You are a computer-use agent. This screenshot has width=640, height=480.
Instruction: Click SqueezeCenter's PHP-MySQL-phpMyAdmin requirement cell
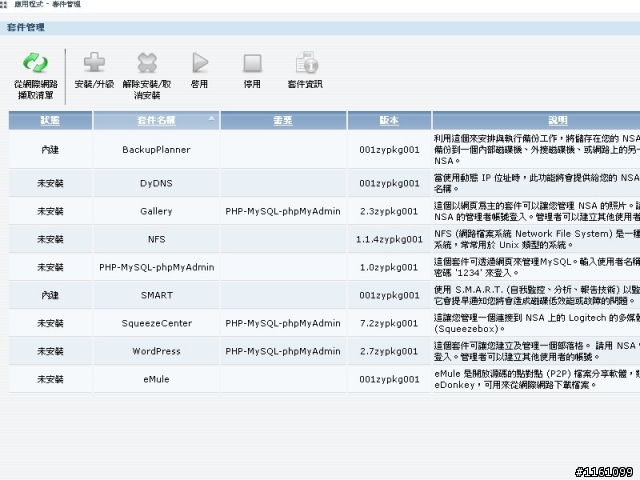tap(283, 323)
